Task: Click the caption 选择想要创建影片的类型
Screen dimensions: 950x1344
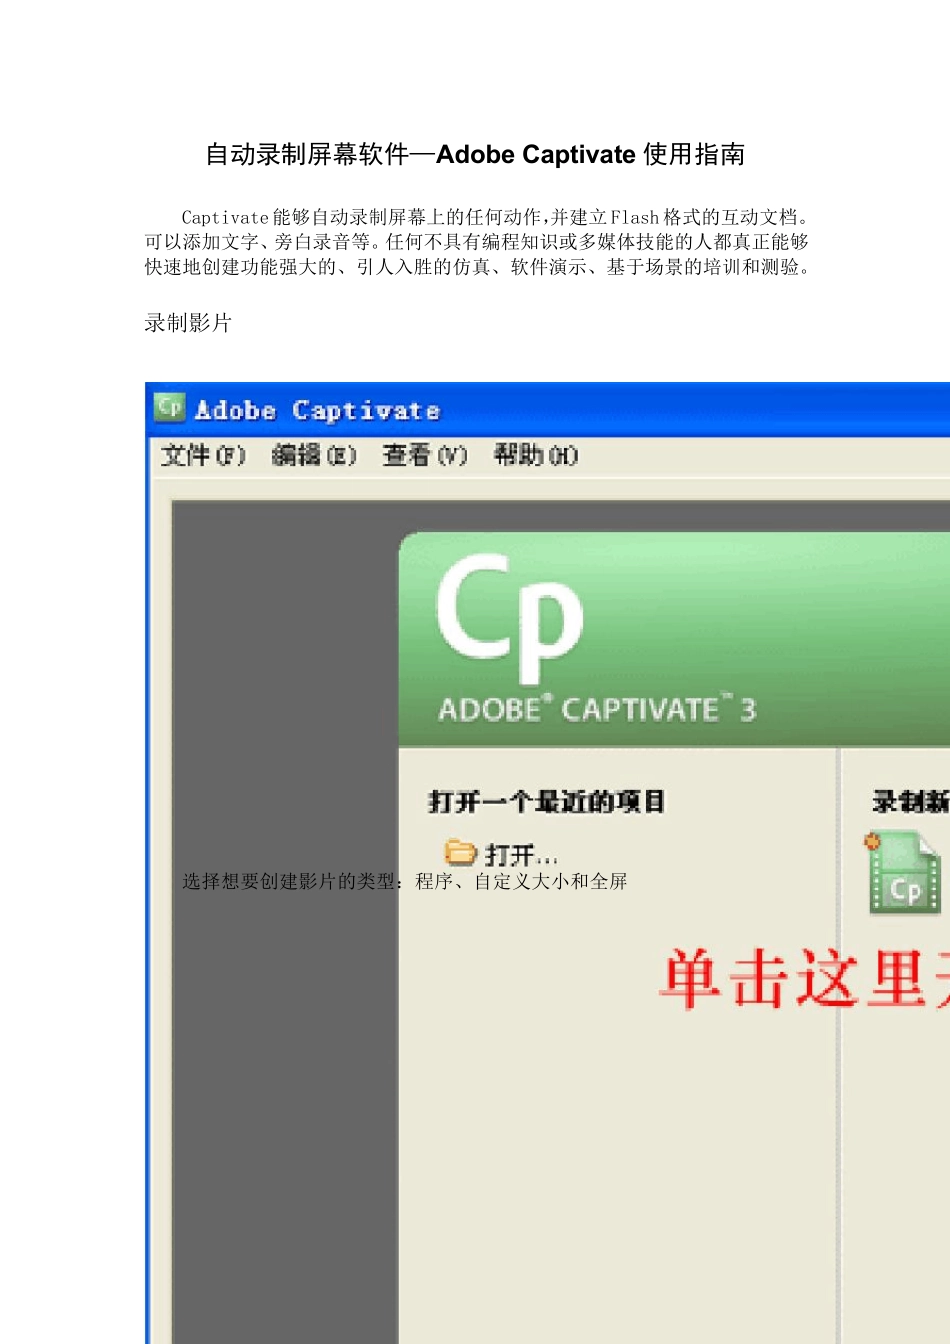Action: tap(405, 881)
